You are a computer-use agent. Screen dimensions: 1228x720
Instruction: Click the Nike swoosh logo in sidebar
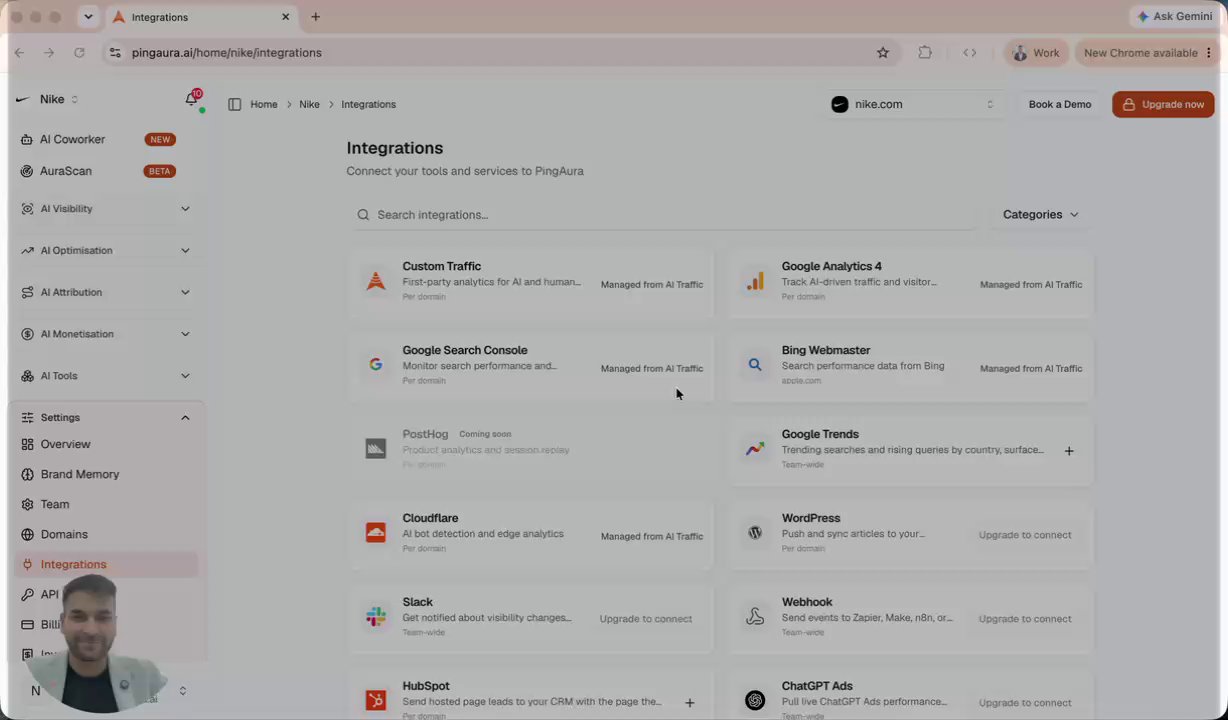(22, 99)
